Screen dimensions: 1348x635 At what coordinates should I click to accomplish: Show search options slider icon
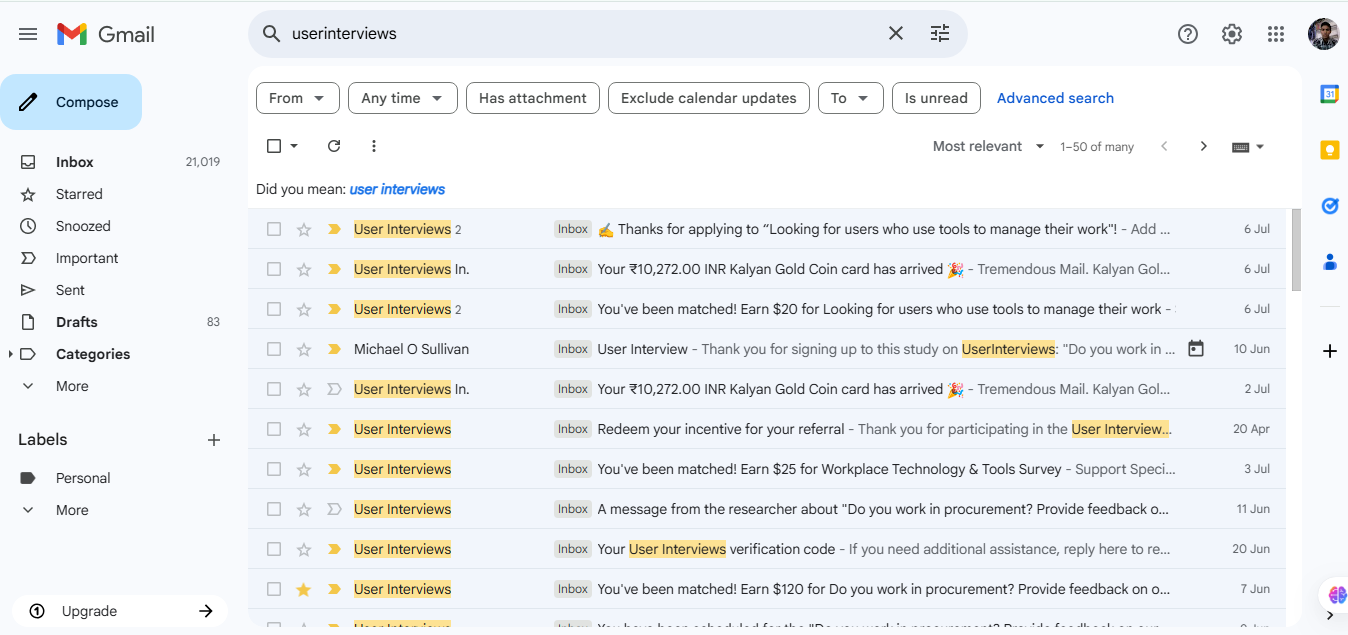[940, 34]
